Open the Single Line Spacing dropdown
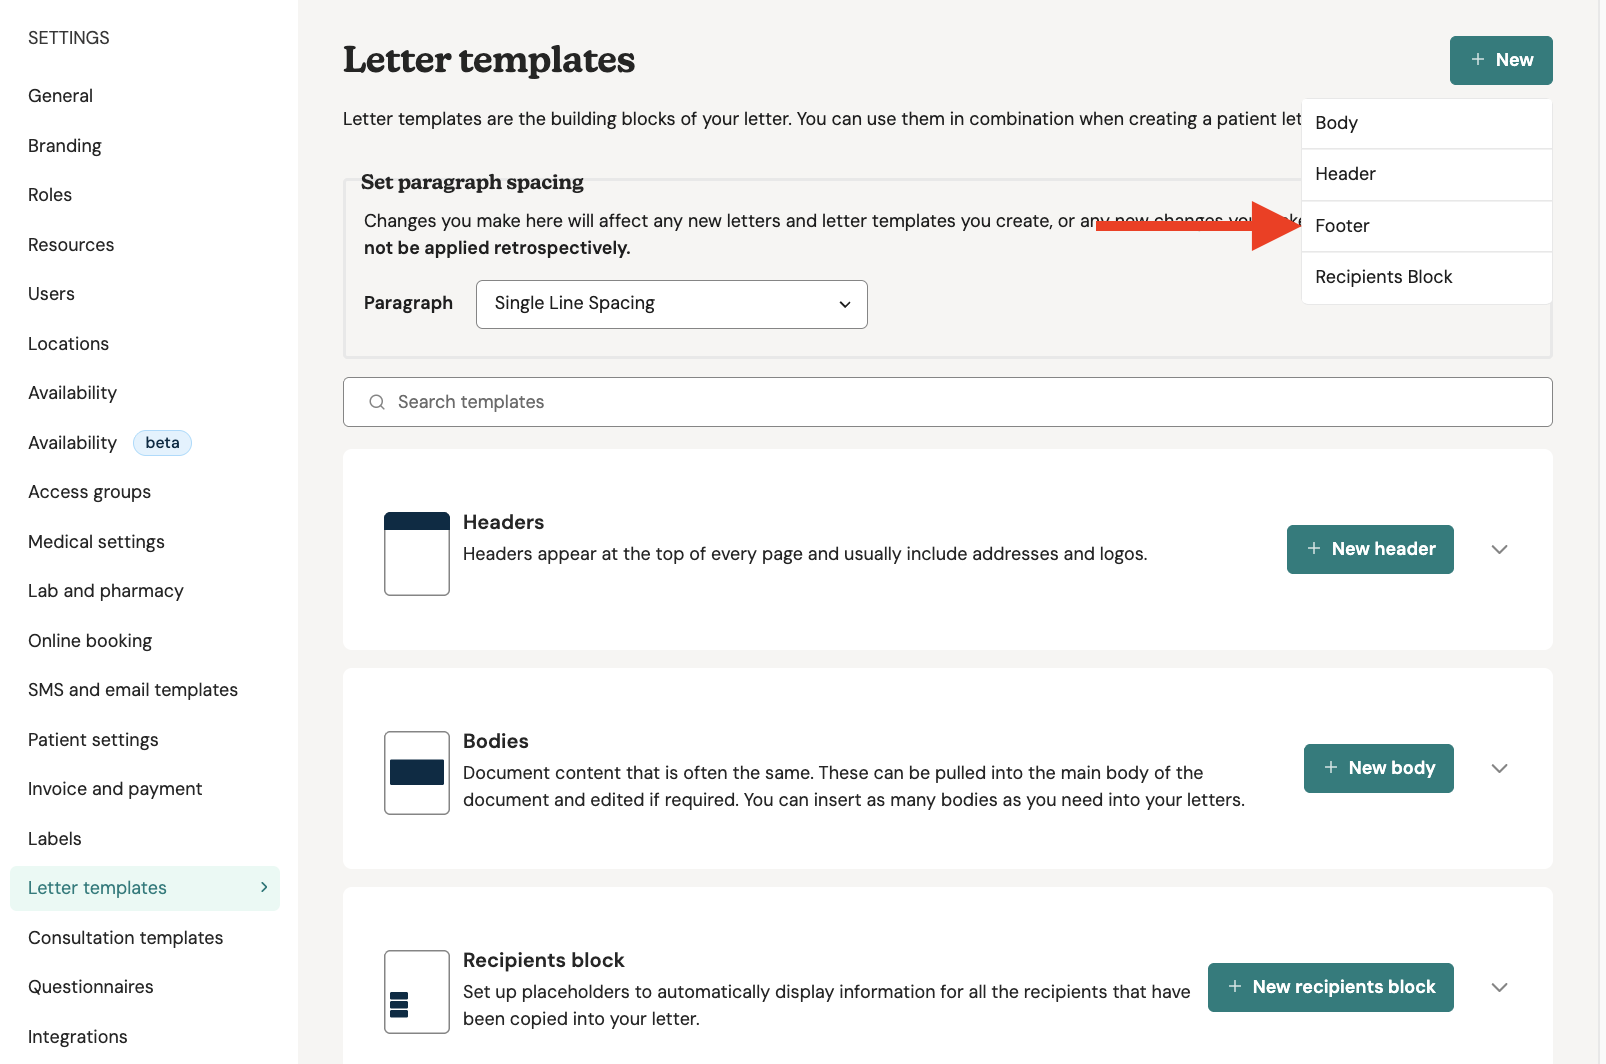 (x=671, y=304)
